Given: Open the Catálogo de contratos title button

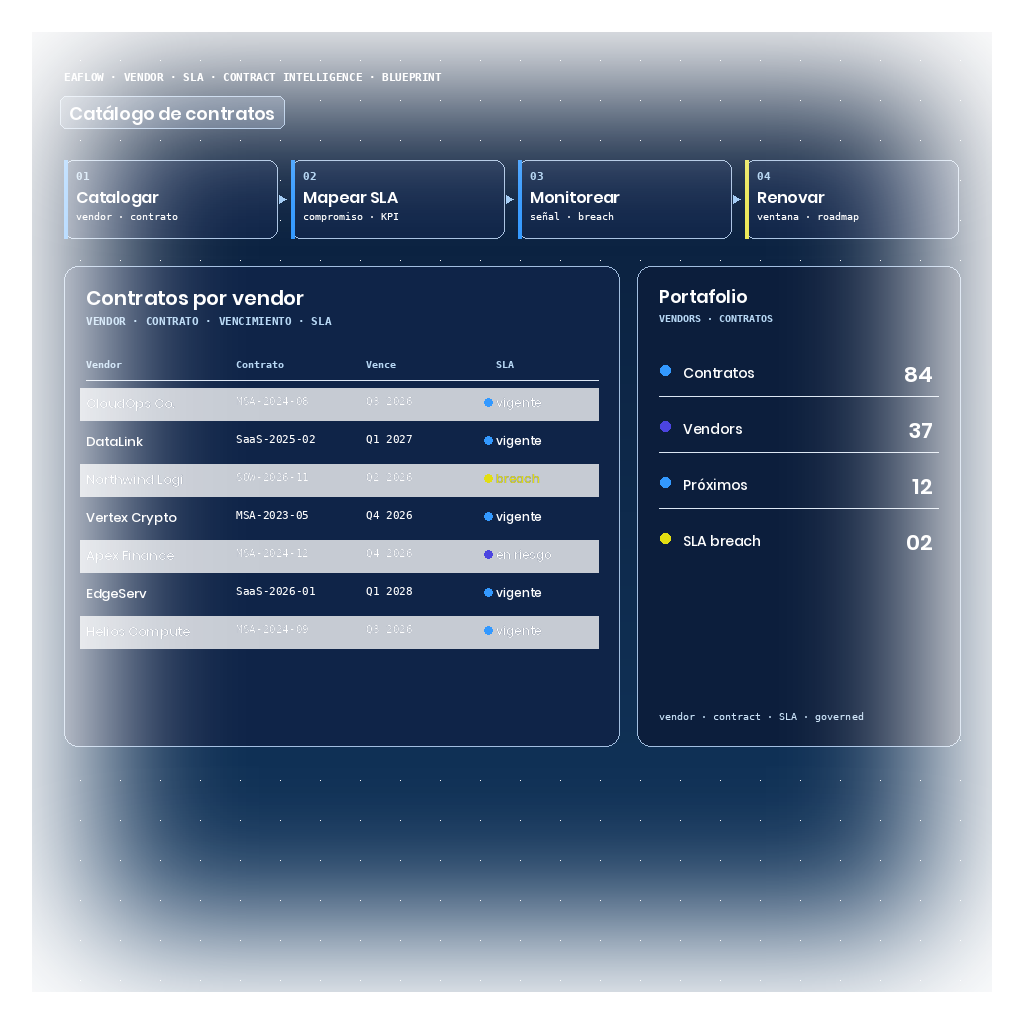Looking at the screenshot, I should (x=172, y=113).
